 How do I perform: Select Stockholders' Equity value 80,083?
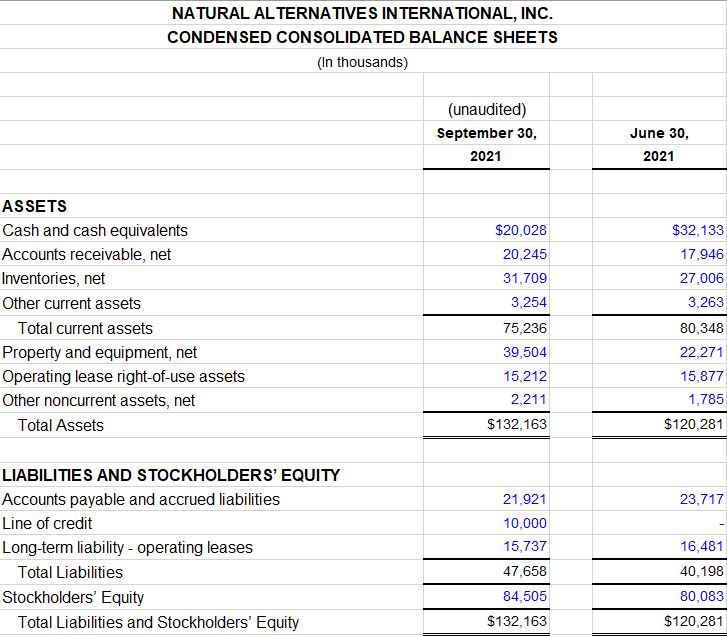[x=702, y=596]
